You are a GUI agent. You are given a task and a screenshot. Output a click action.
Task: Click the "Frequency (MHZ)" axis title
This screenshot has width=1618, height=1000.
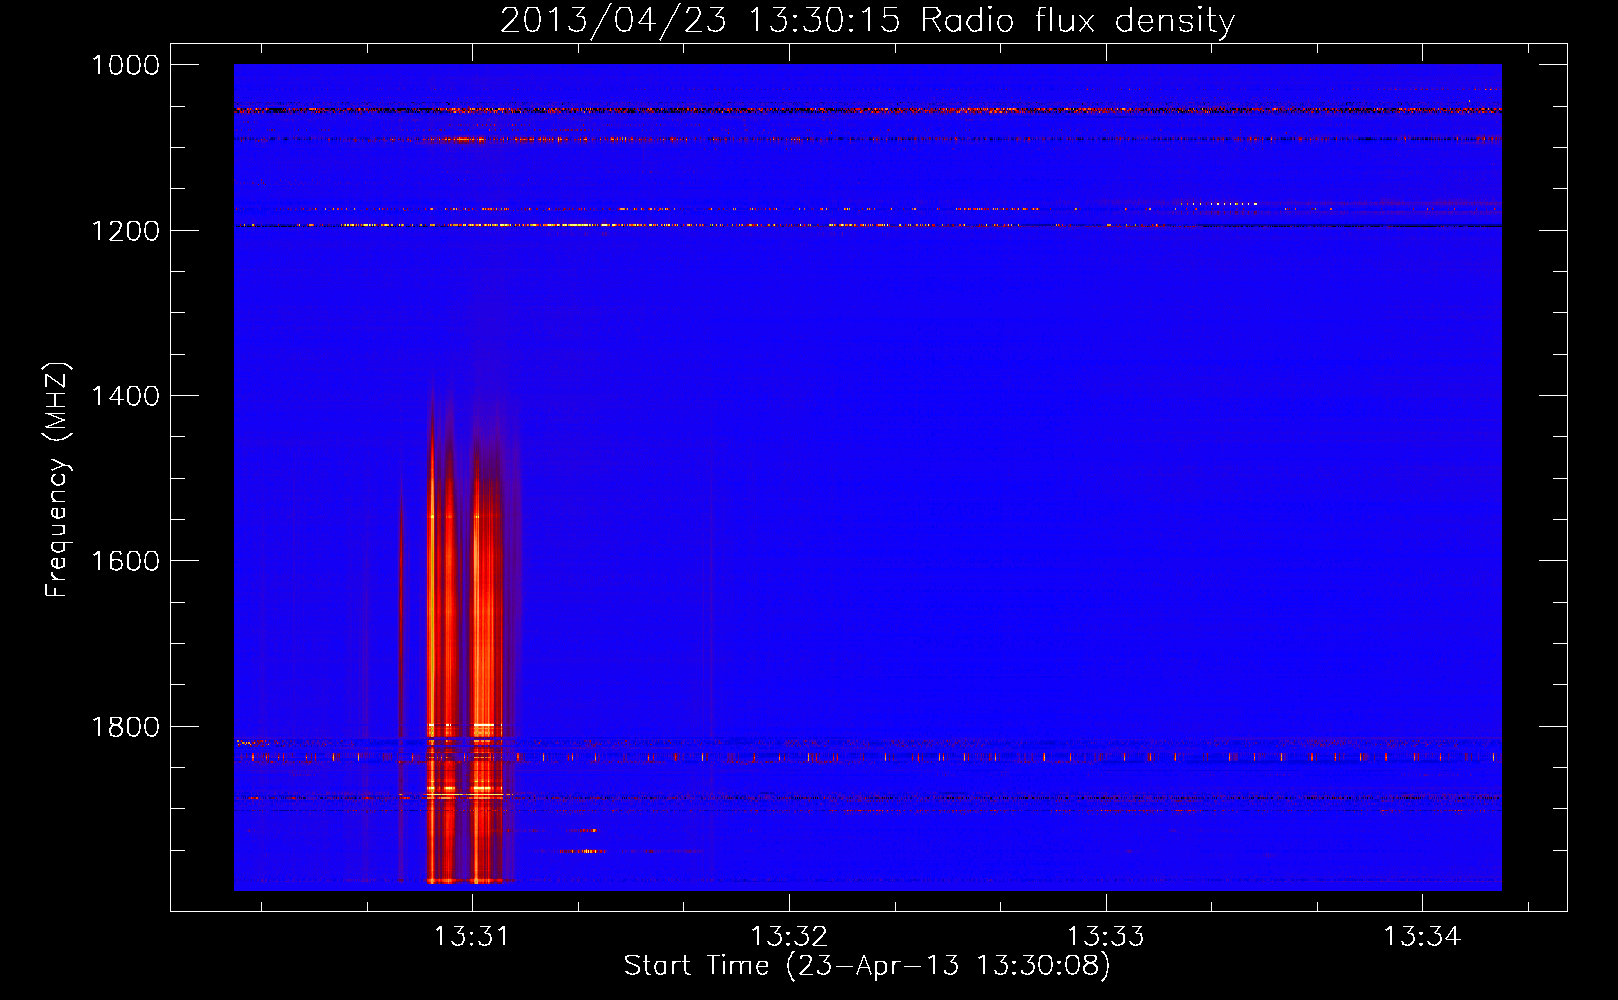coord(58,480)
